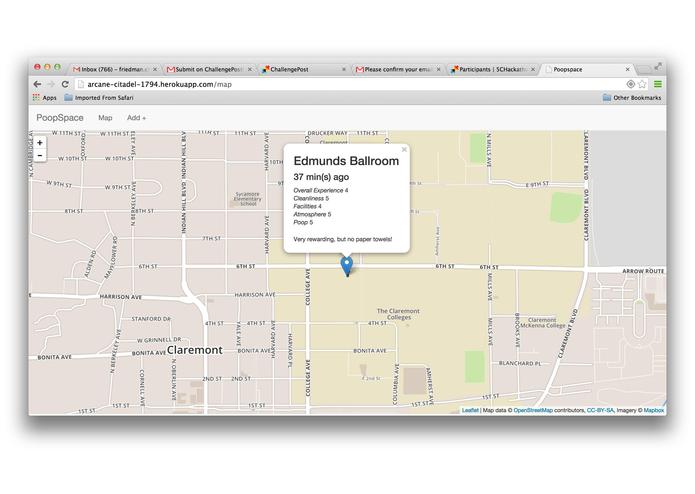Click the 'Atmosphere 5' rating line

click(312, 214)
